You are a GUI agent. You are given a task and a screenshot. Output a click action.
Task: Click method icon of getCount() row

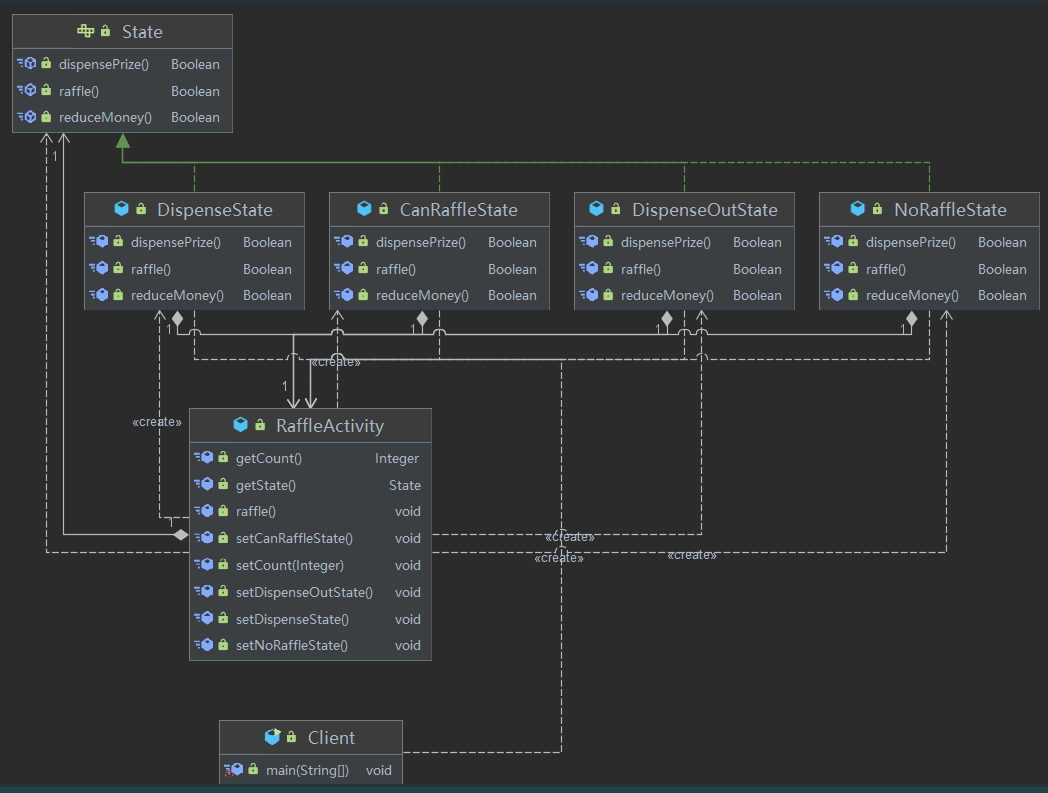coord(204,457)
